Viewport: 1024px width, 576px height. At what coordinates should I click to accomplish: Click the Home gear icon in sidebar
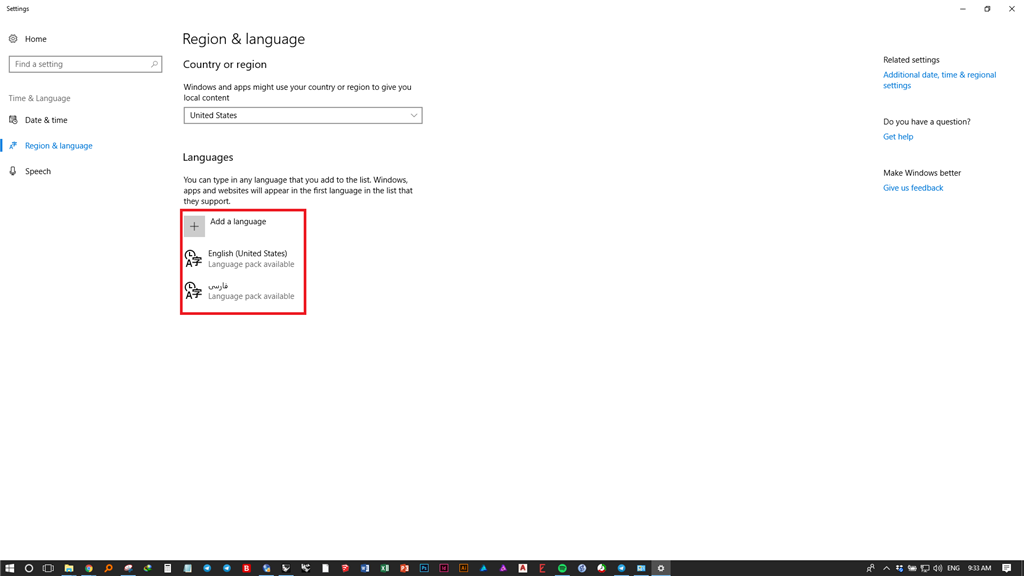click(13, 39)
